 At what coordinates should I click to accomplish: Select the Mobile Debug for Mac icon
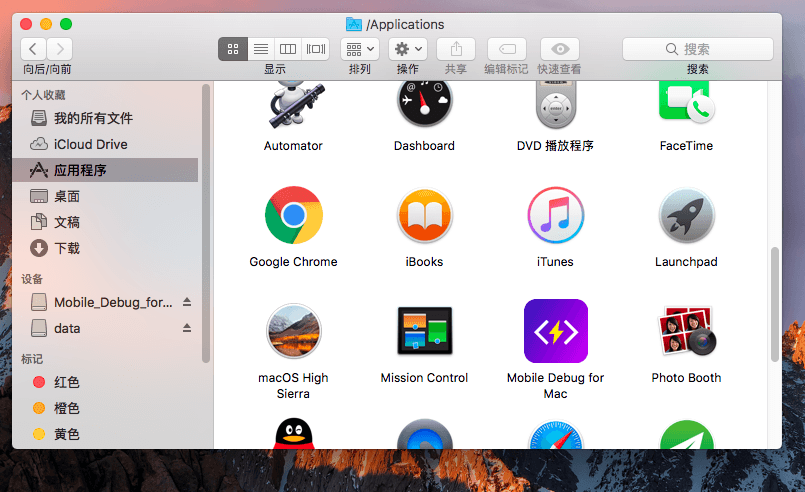[x=555, y=331]
